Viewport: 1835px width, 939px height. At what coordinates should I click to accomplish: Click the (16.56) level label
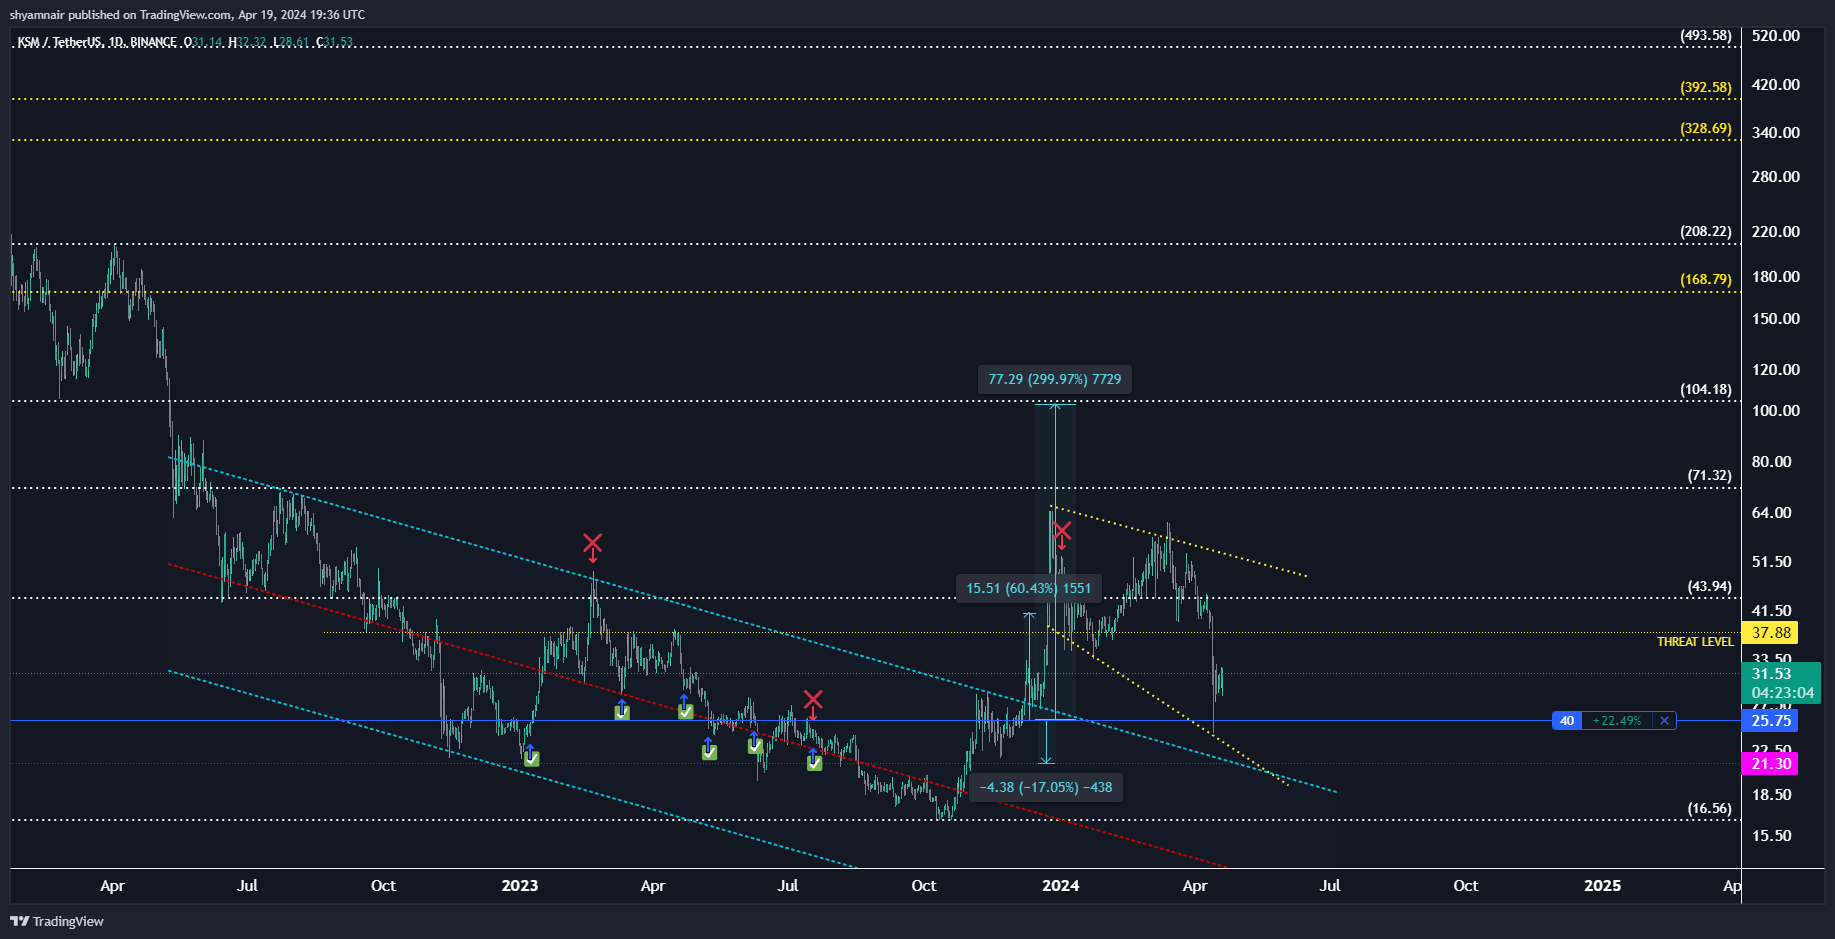tap(1710, 808)
